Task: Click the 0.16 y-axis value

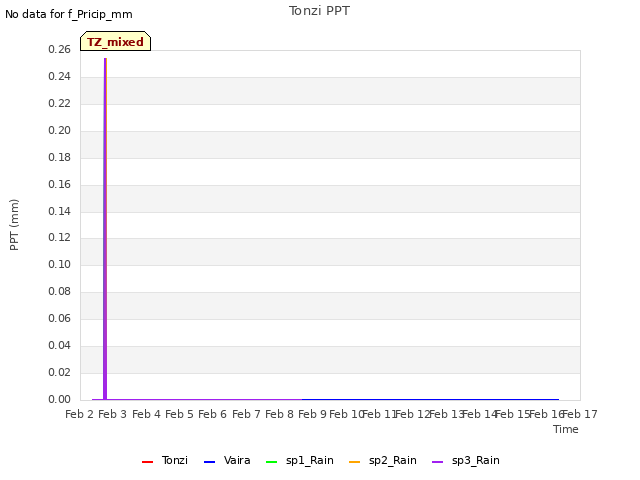Action: click(60, 184)
